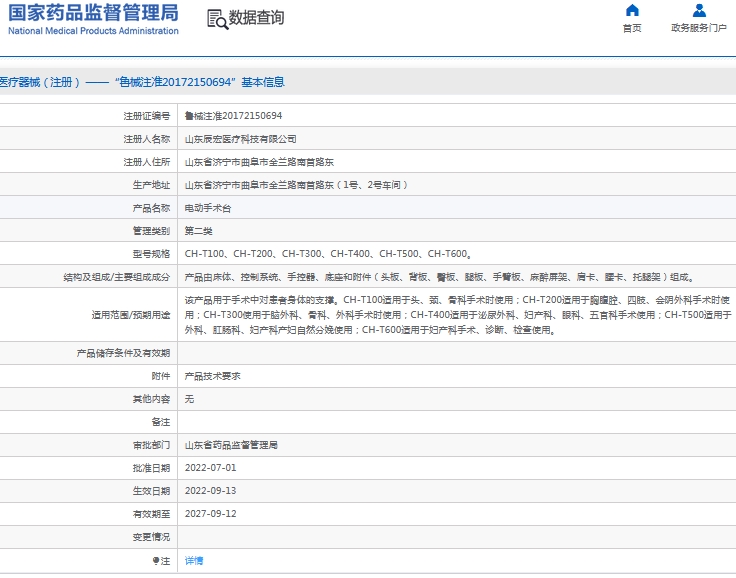
Task: Select the structure description starting 产品由床体
Action: [440, 277]
